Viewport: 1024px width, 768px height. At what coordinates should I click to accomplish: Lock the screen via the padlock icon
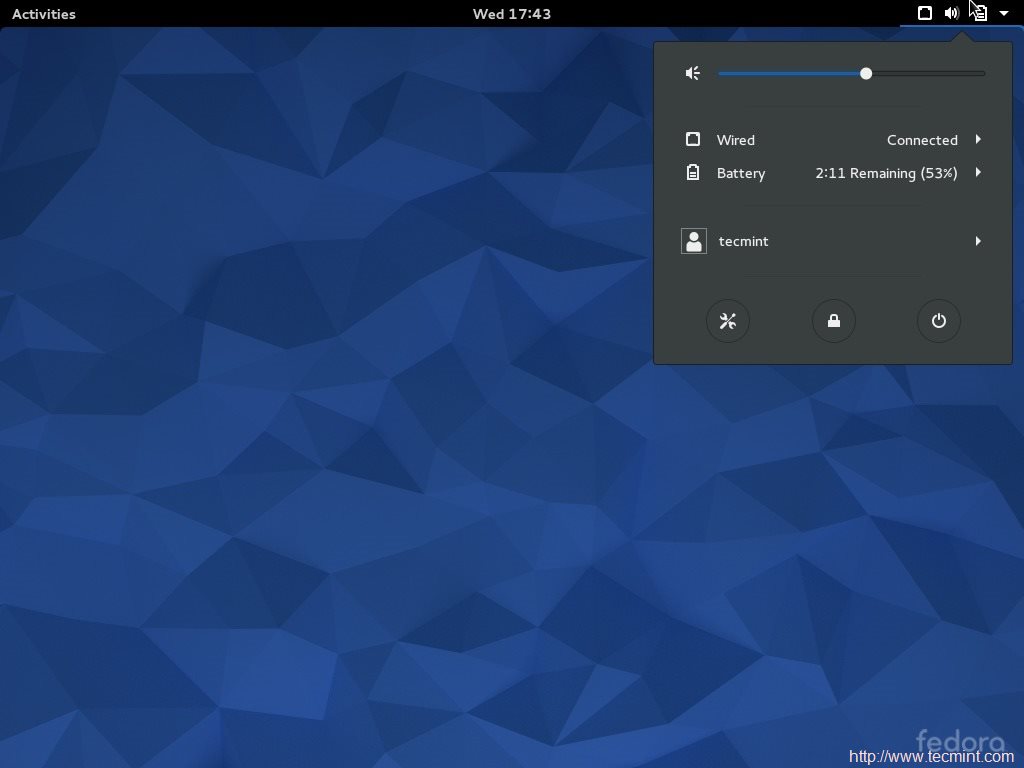(833, 321)
